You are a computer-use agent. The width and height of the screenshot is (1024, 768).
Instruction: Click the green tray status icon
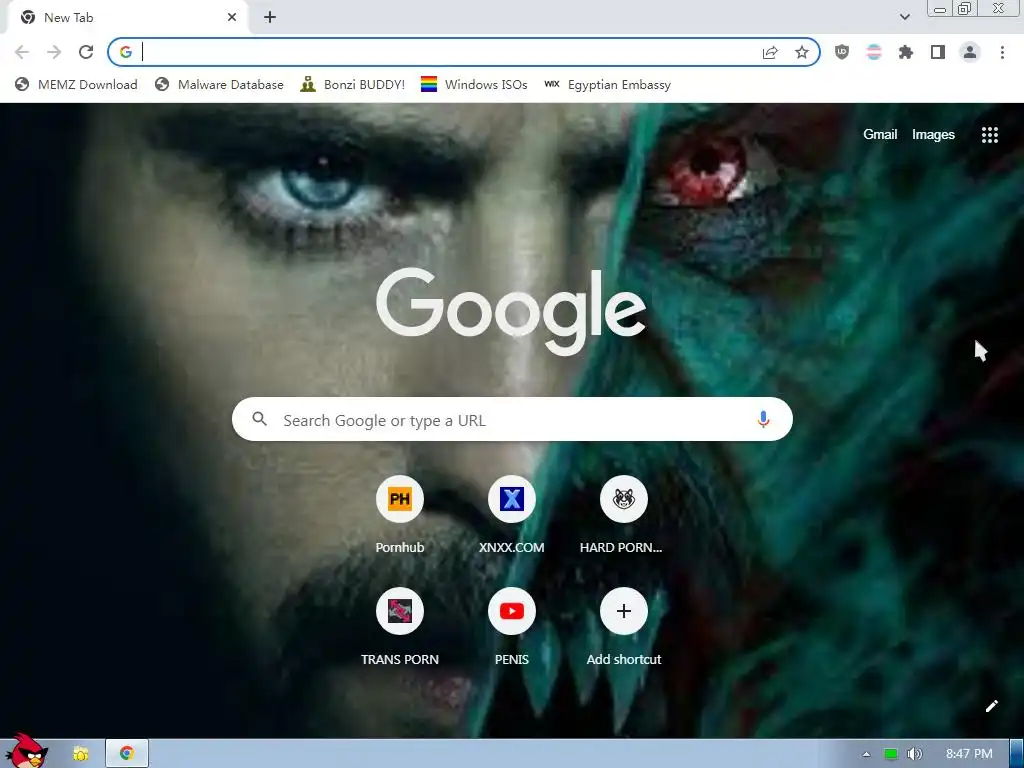[x=890, y=754]
